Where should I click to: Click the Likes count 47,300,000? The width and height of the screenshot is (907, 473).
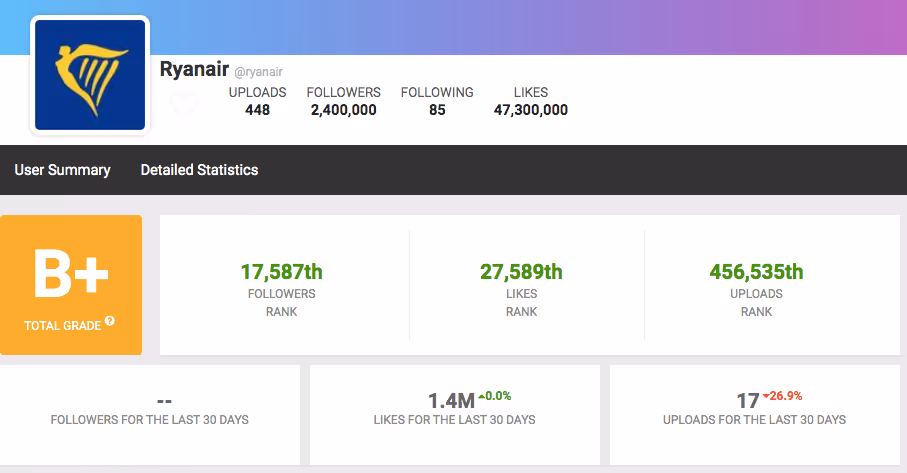pos(531,110)
